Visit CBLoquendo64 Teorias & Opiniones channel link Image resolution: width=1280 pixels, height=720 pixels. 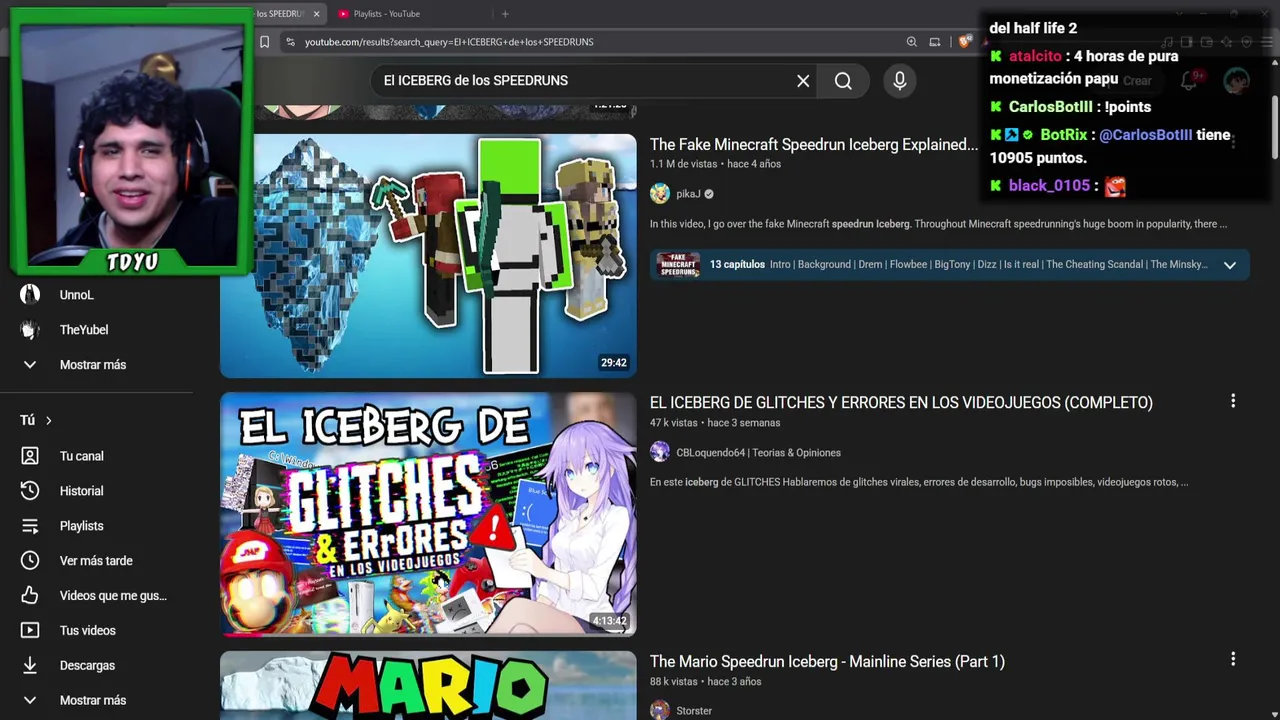click(758, 453)
